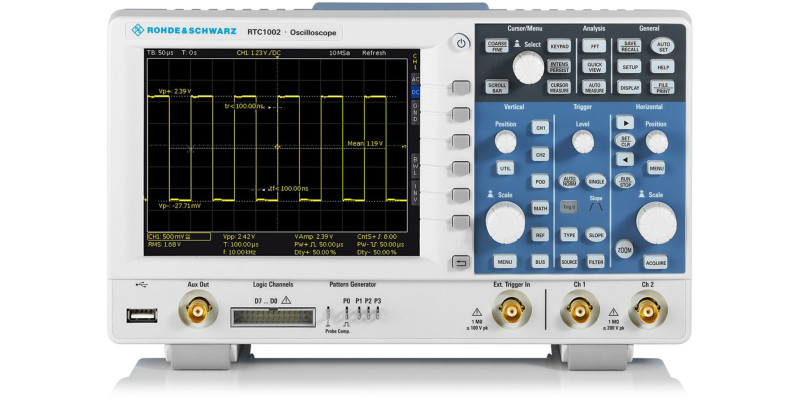This screenshot has height=400, width=800.
Task: Adjust the Horizontal Position knob
Action: pos(656,141)
